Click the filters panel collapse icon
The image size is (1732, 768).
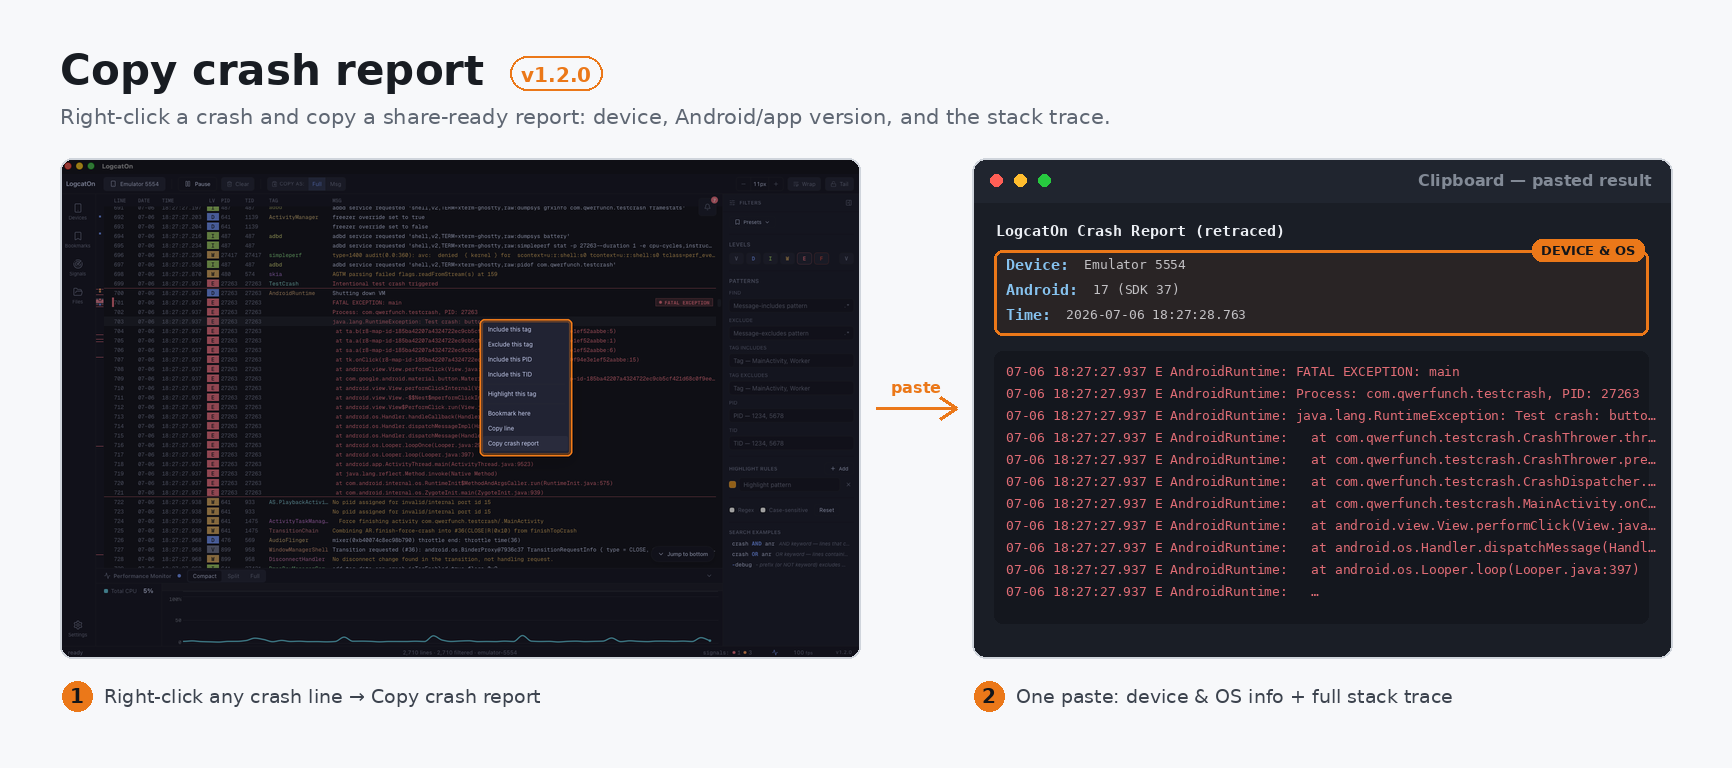[x=849, y=203]
